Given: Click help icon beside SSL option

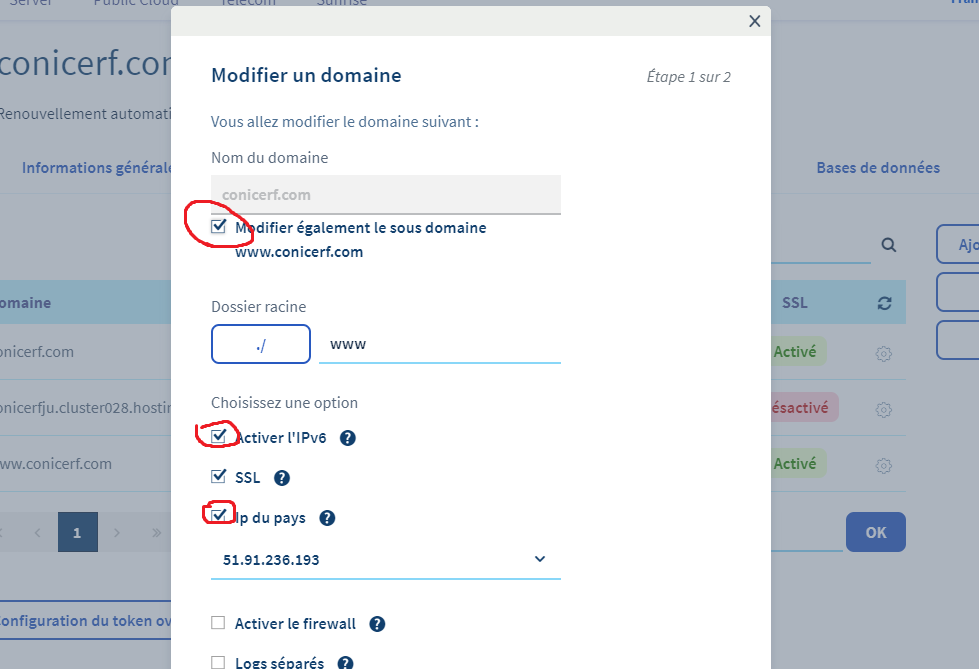Looking at the screenshot, I should tap(282, 478).
